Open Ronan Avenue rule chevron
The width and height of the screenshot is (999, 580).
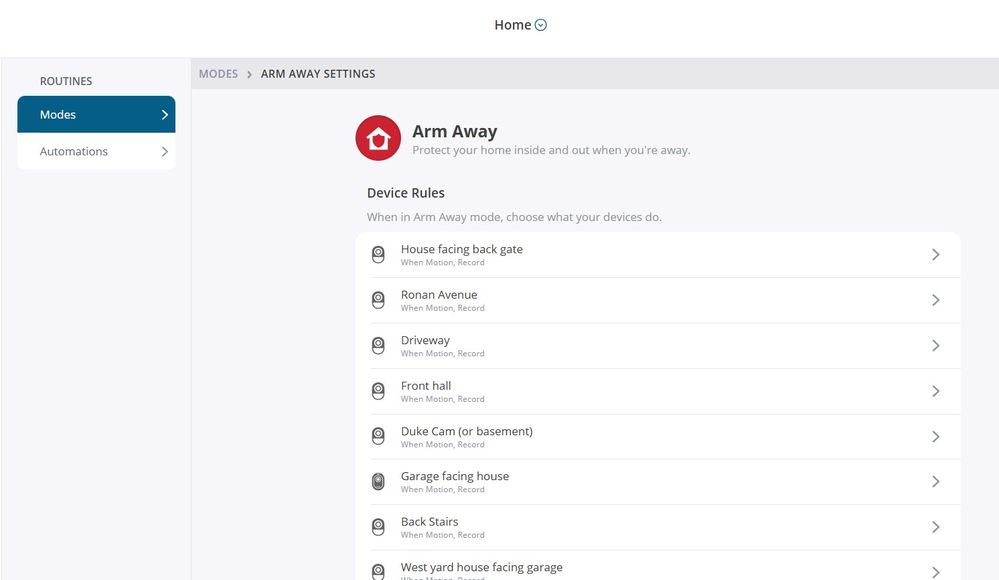pyautogui.click(x=935, y=300)
